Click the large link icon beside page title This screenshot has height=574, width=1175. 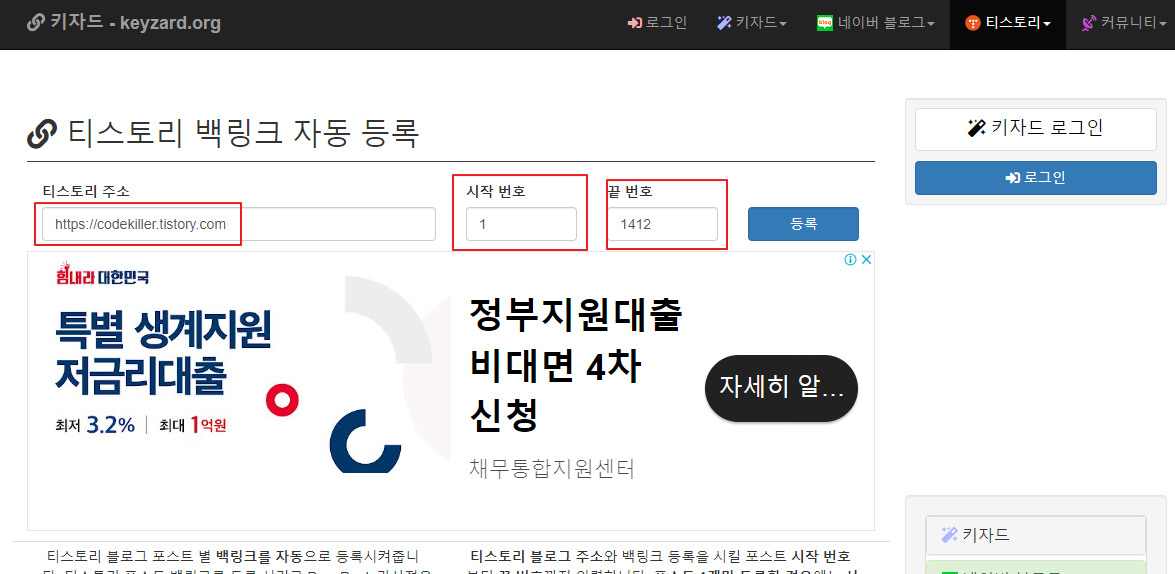click(x=42, y=135)
